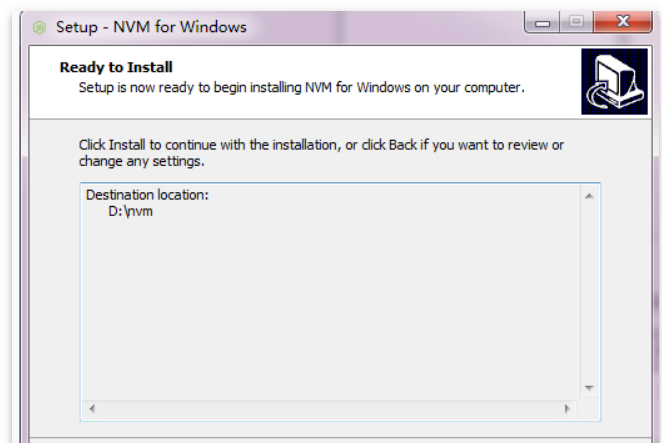Click the 'Setup - NVM for Windows' title
Screen dimensions: 662x443
[151, 27]
